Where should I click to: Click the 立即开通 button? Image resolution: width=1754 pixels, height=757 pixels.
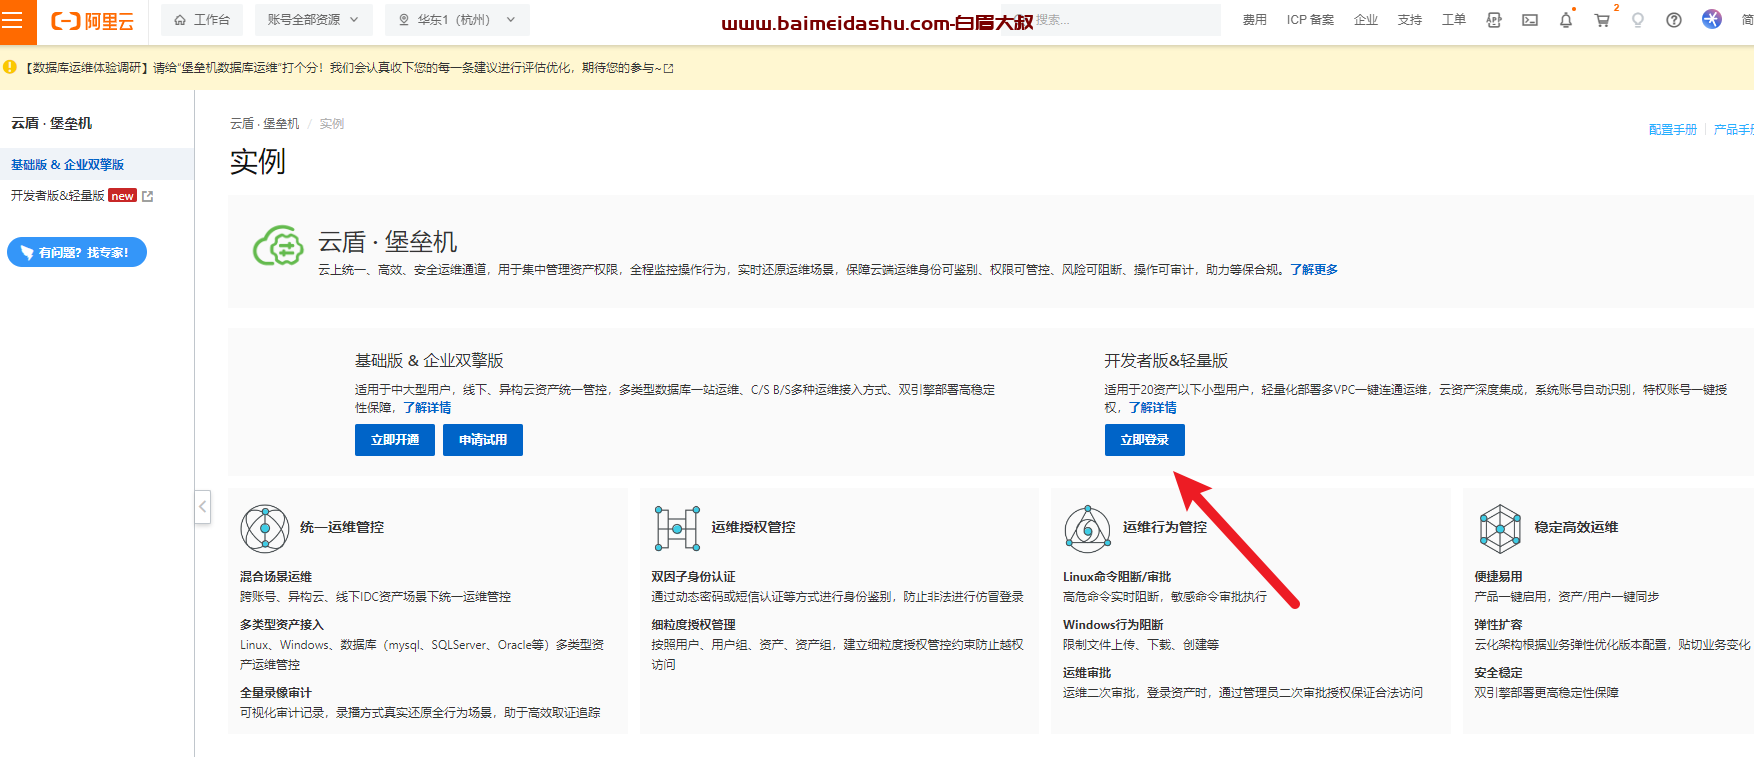[395, 440]
